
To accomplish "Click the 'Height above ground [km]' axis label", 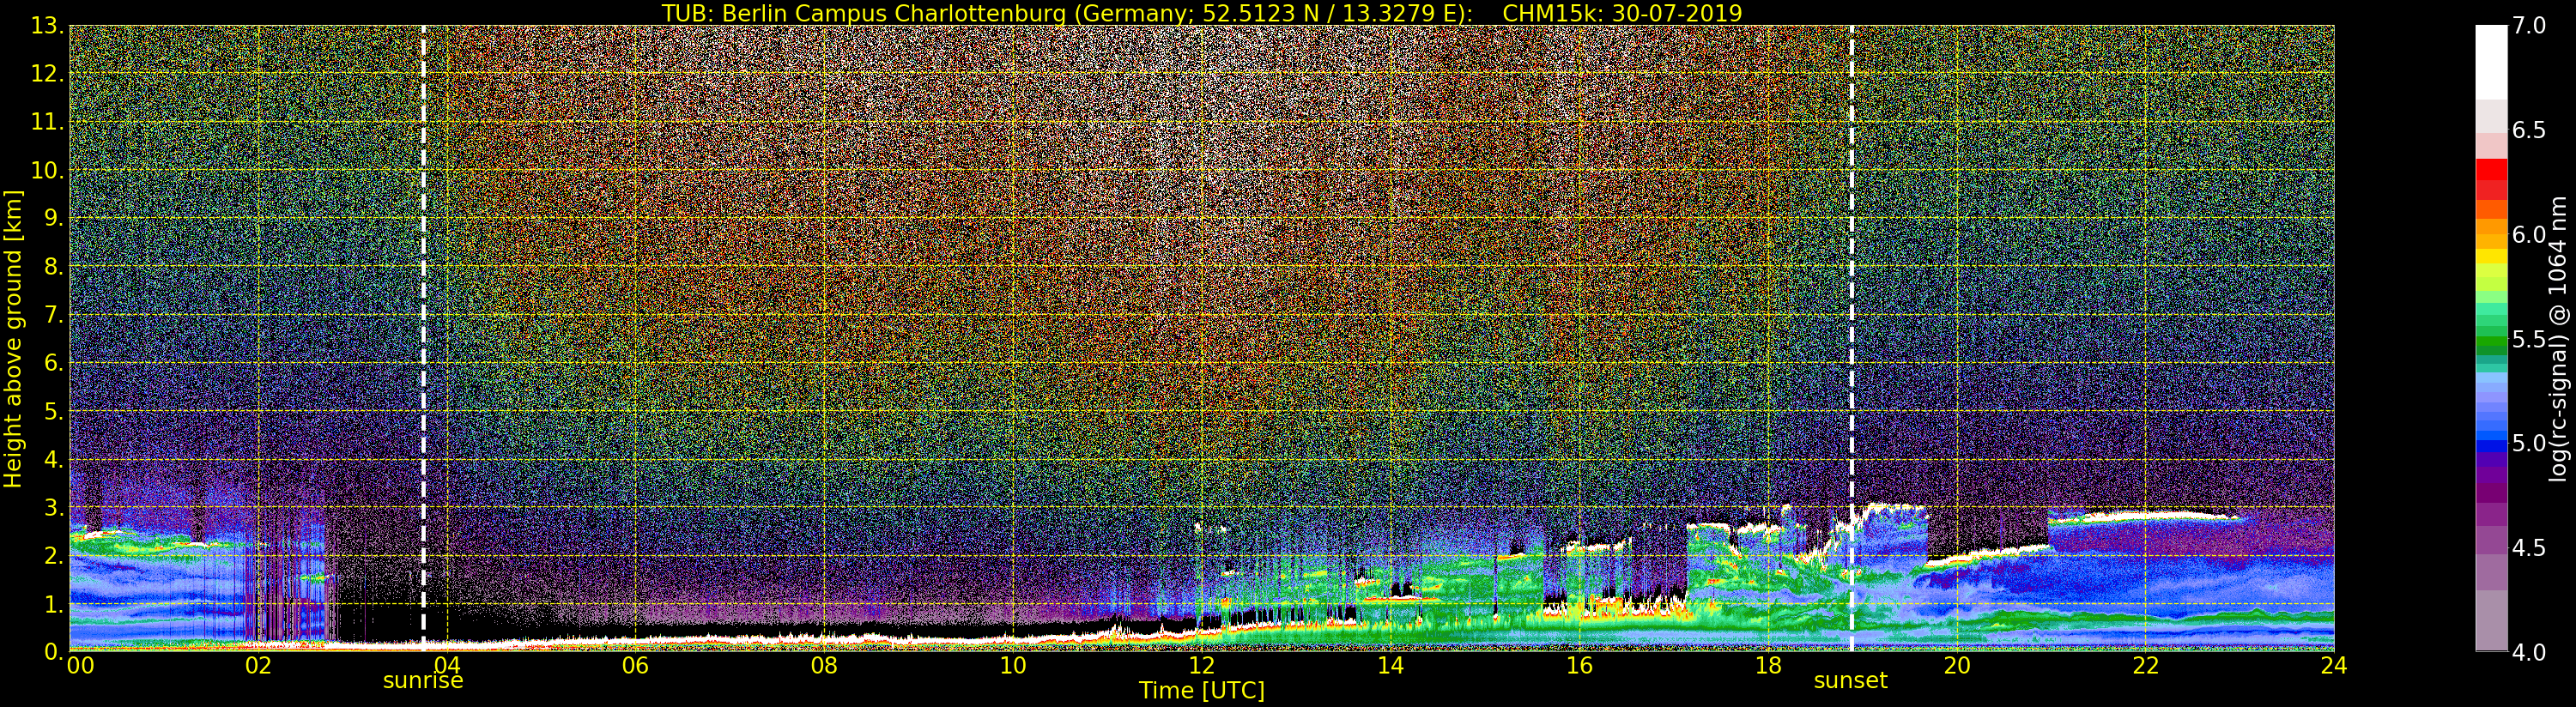I will click(13, 338).
